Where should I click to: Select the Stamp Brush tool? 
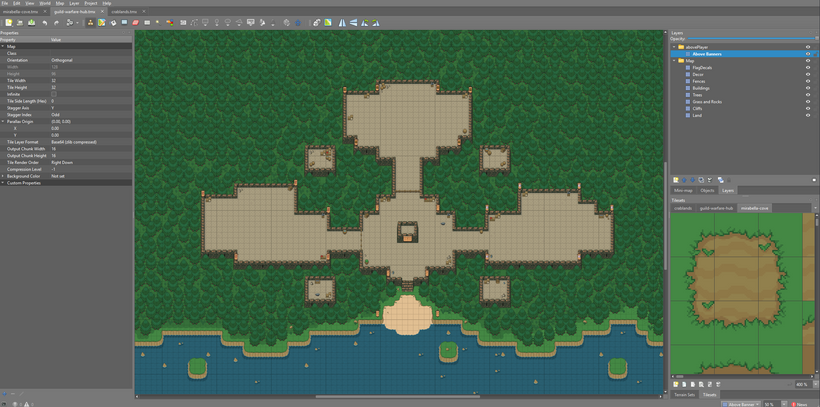point(90,22)
